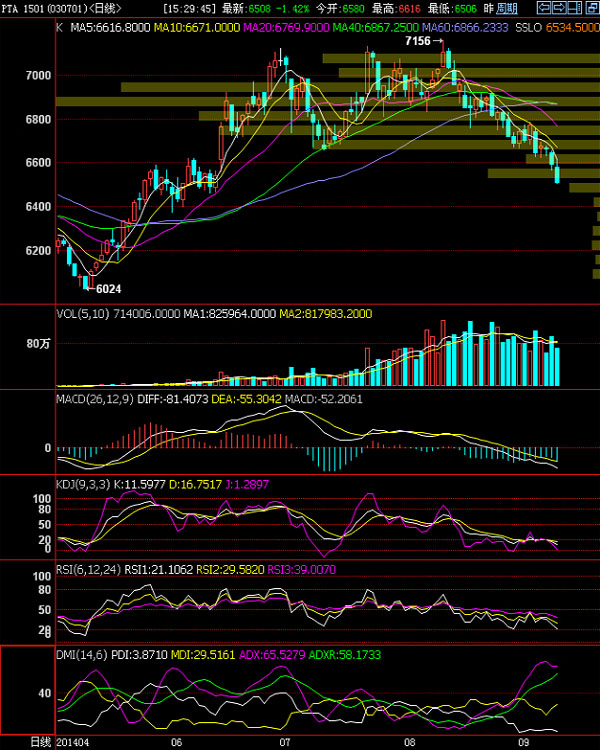
Task: Click the DEA:-55.3042 value
Action: click(x=246, y=399)
